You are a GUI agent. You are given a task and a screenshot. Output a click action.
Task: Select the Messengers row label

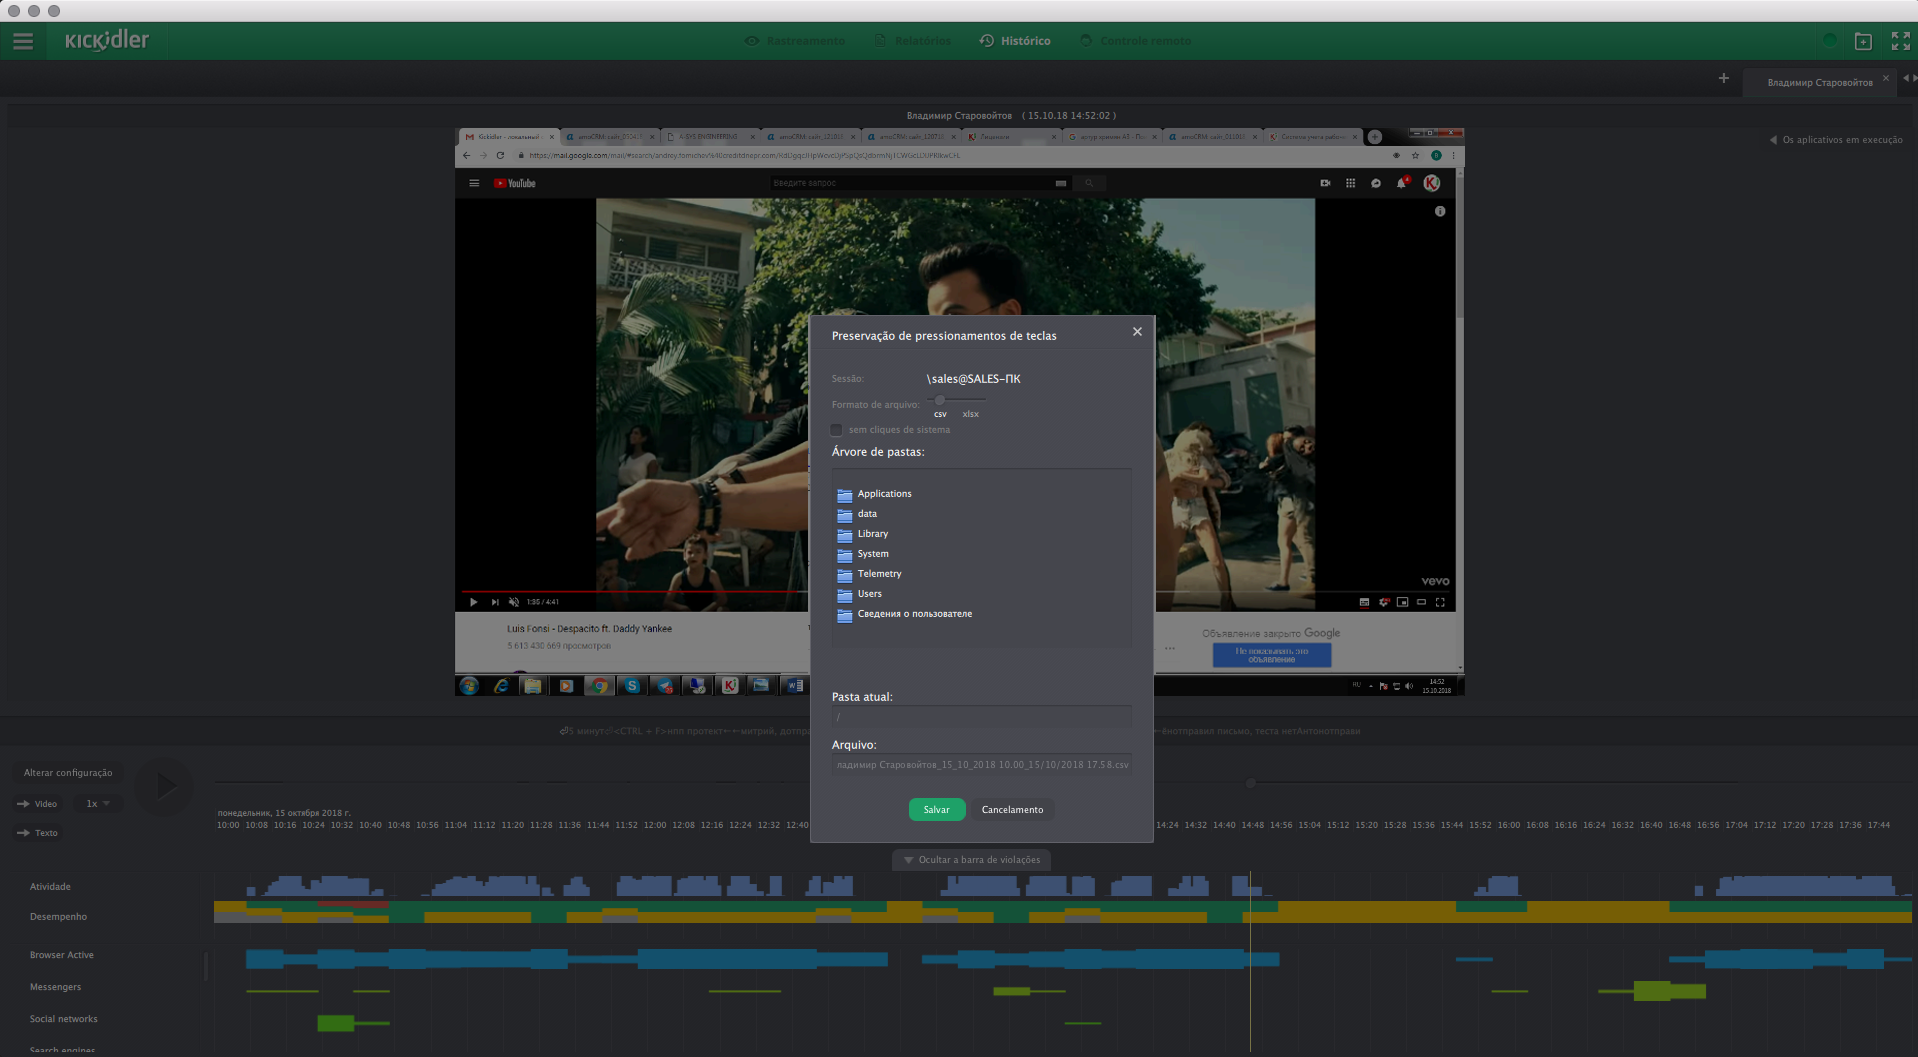coord(55,987)
